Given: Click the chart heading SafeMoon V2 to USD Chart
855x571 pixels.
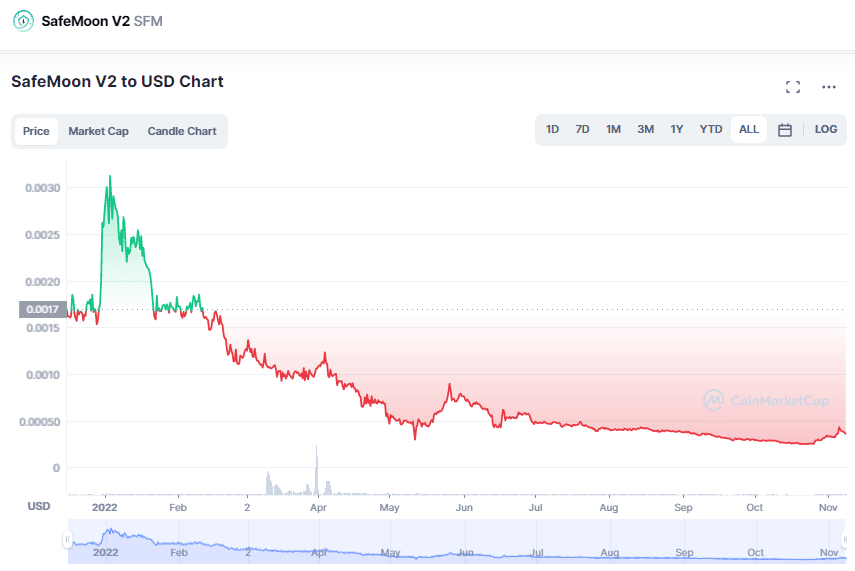Looking at the screenshot, I should click(x=117, y=81).
